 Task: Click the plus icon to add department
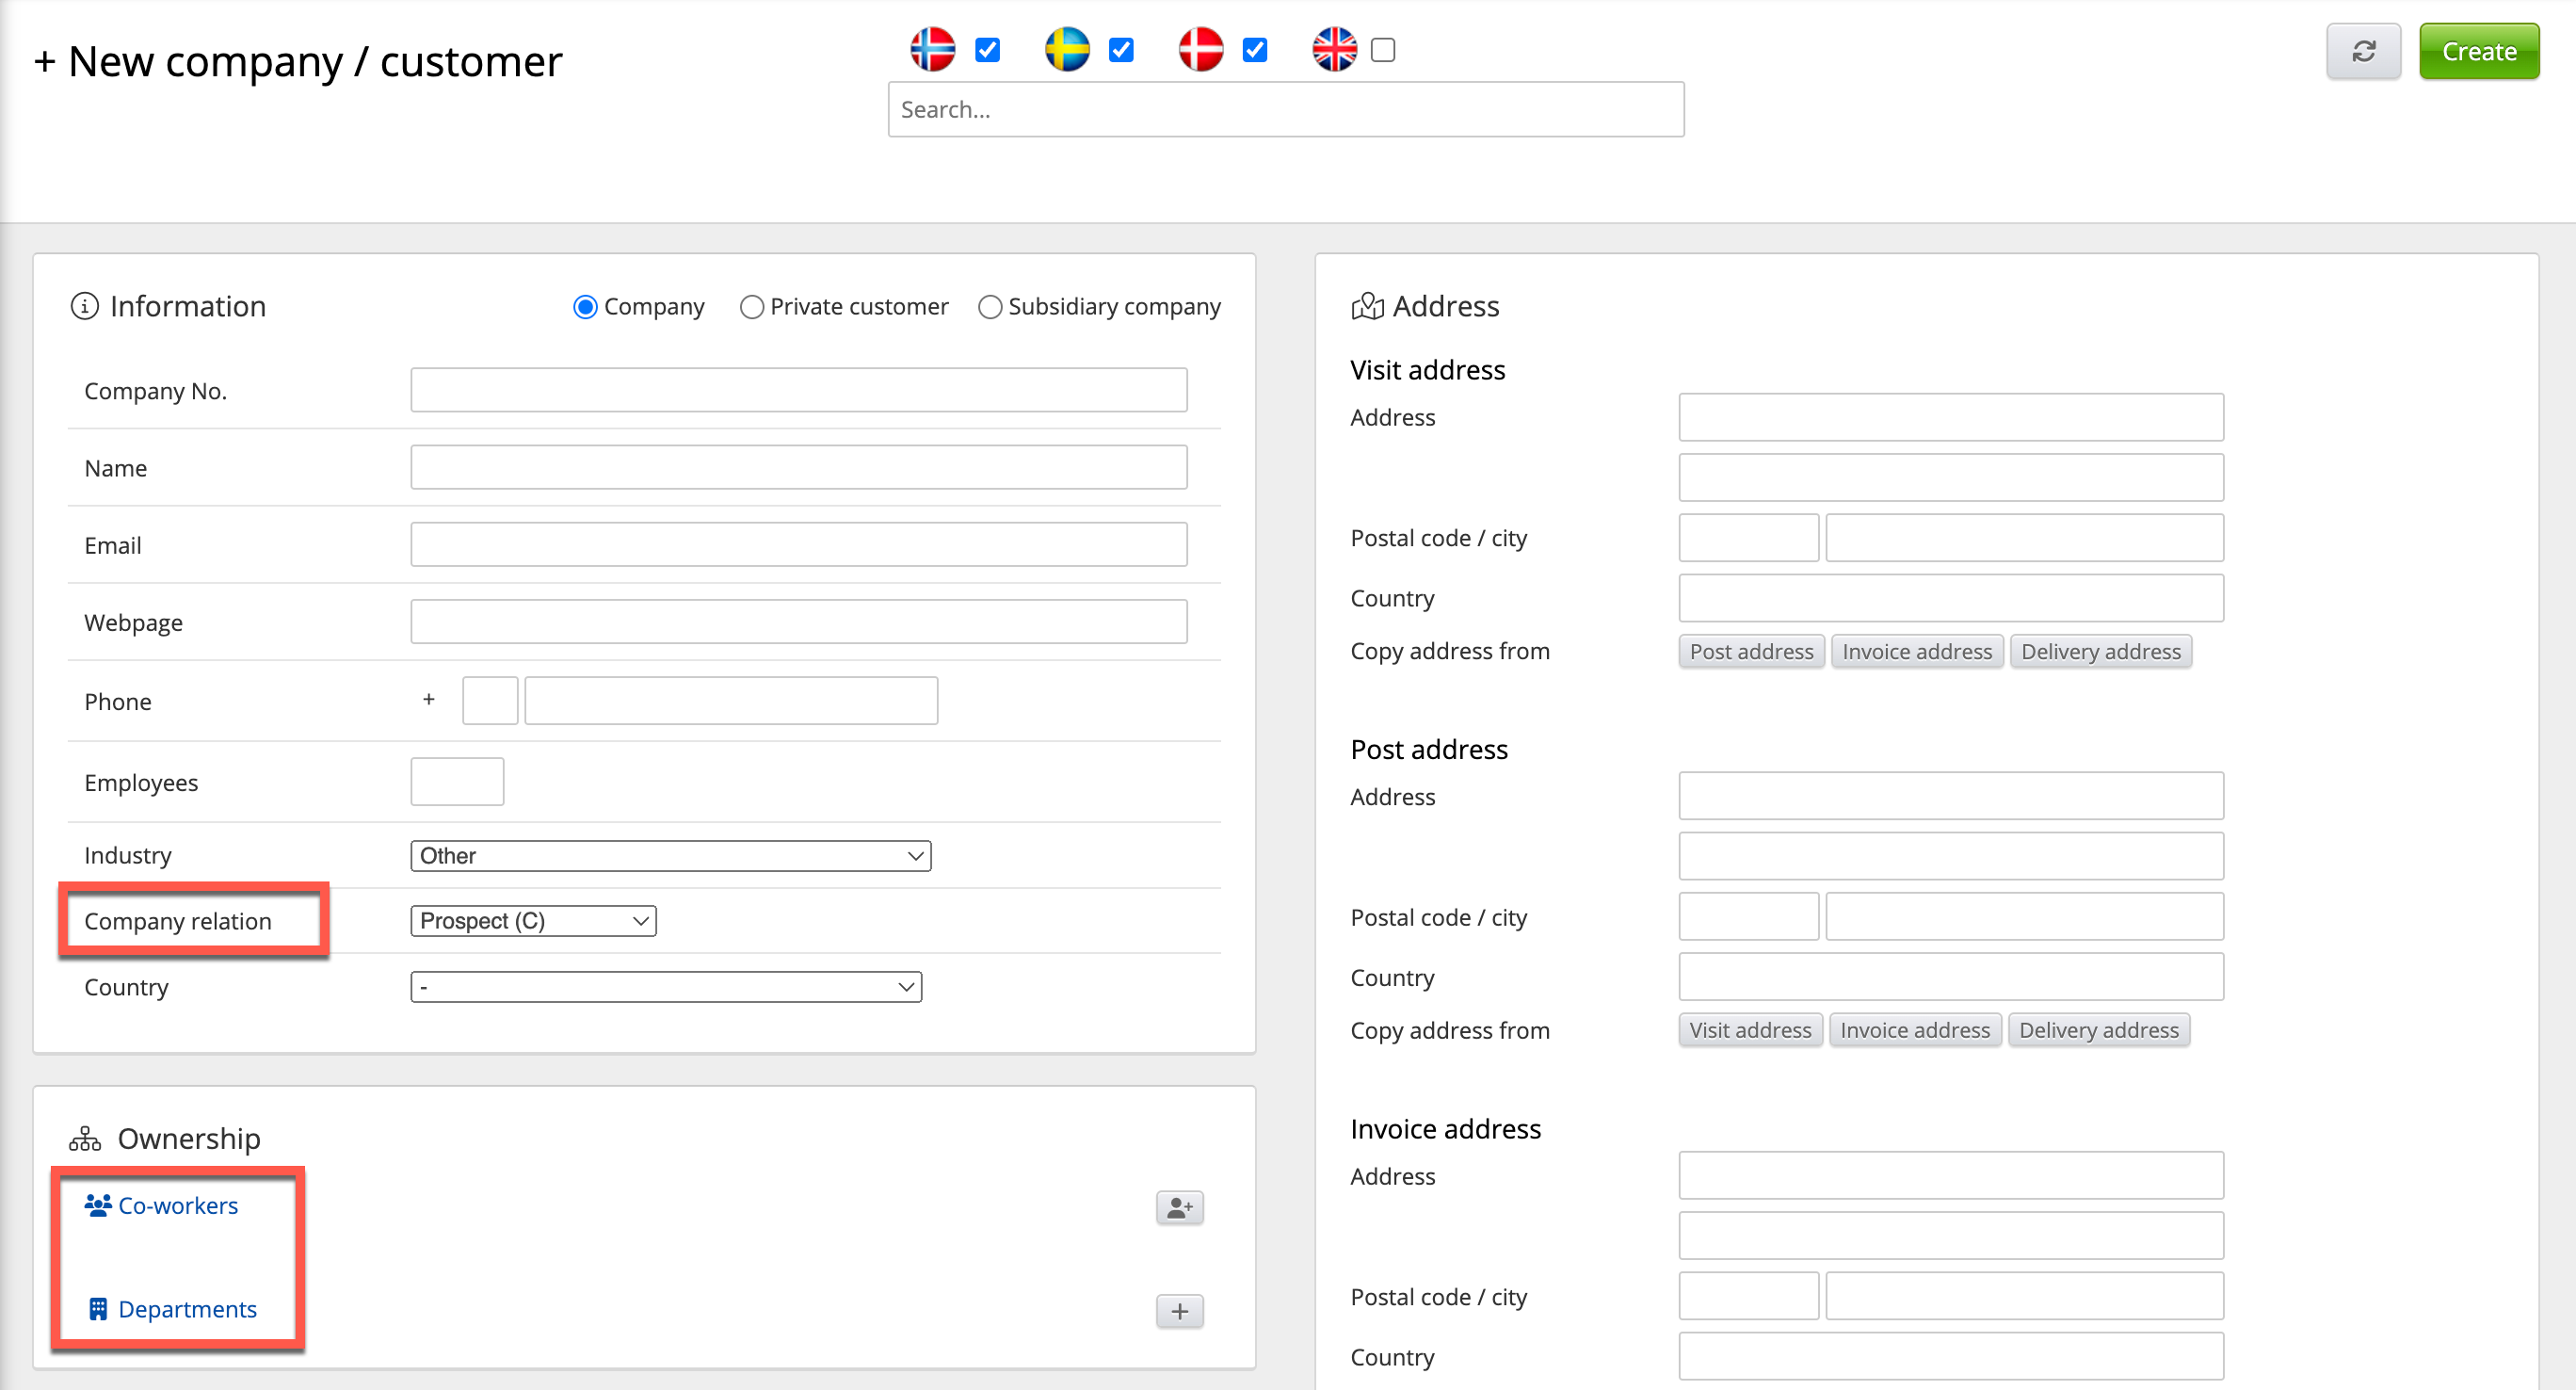click(x=1179, y=1311)
